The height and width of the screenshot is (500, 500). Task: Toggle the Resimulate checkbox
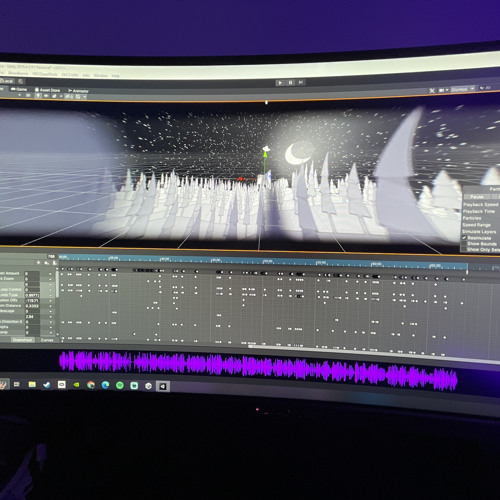464,238
